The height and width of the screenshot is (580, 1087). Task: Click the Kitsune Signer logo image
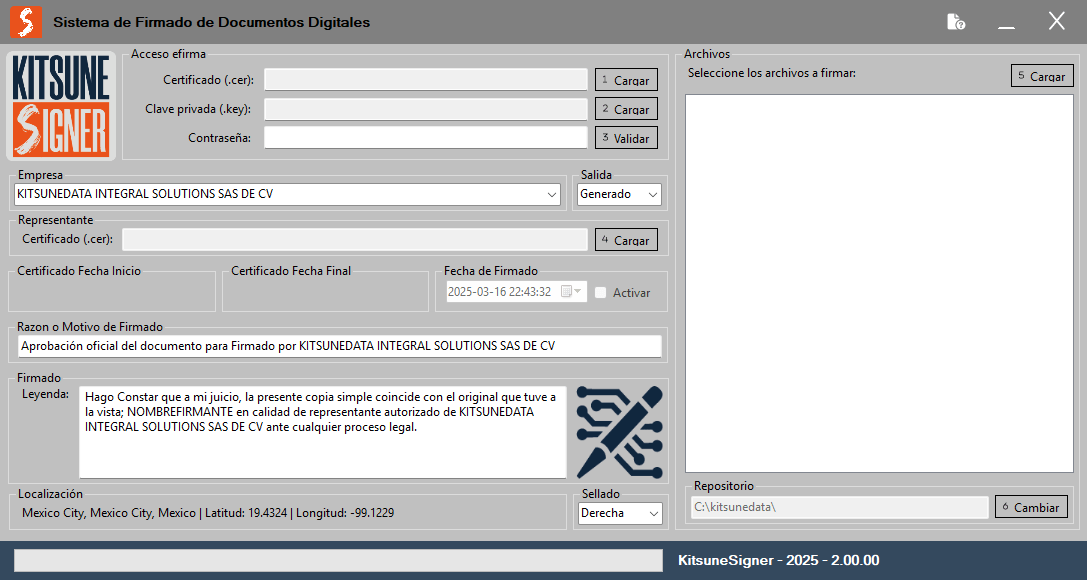click(61, 106)
